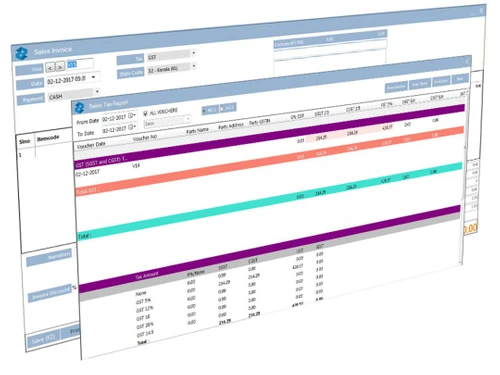Click the Sales Tax Report title text
This screenshot has width=500, height=375.
click(108, 105)
